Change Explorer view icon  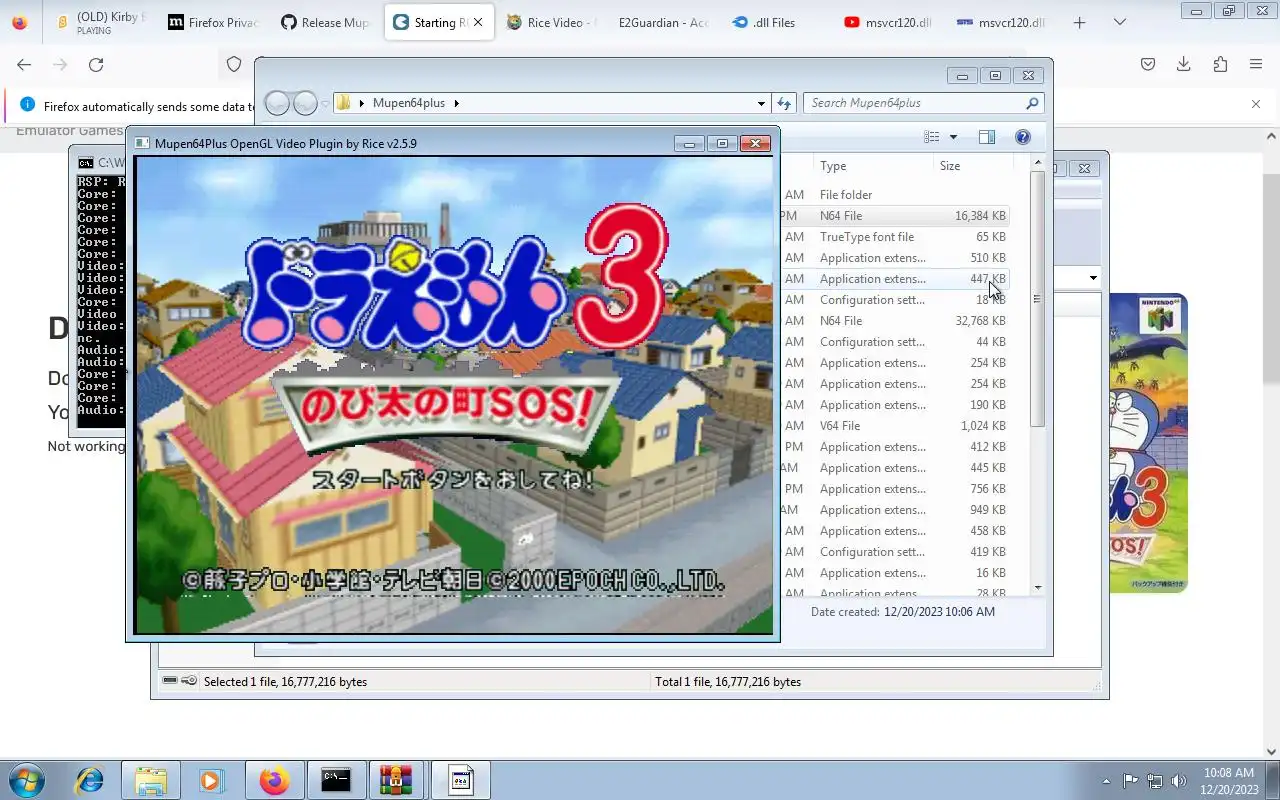point(932,137)
